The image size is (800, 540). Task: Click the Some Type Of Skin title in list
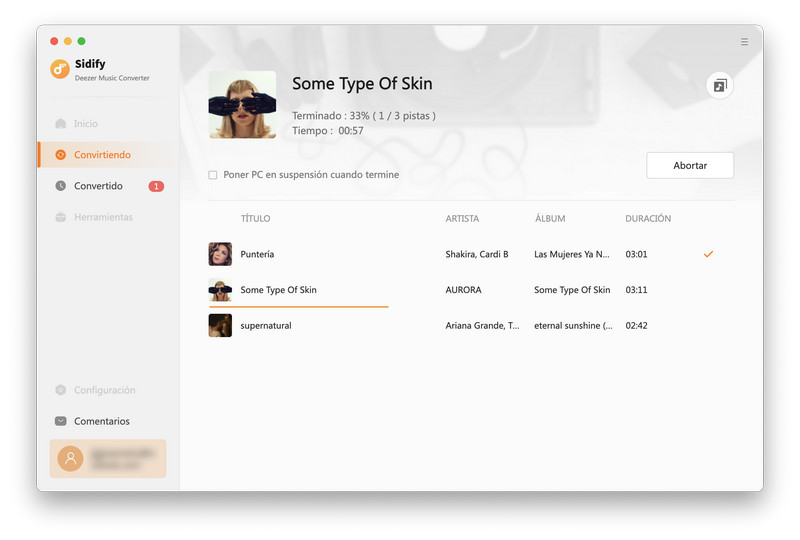point(279,290)
